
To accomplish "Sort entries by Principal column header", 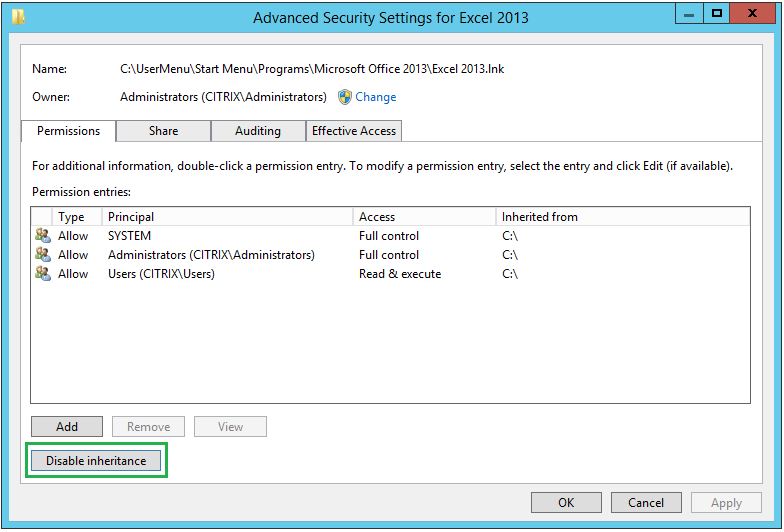I will pos(228,216).
